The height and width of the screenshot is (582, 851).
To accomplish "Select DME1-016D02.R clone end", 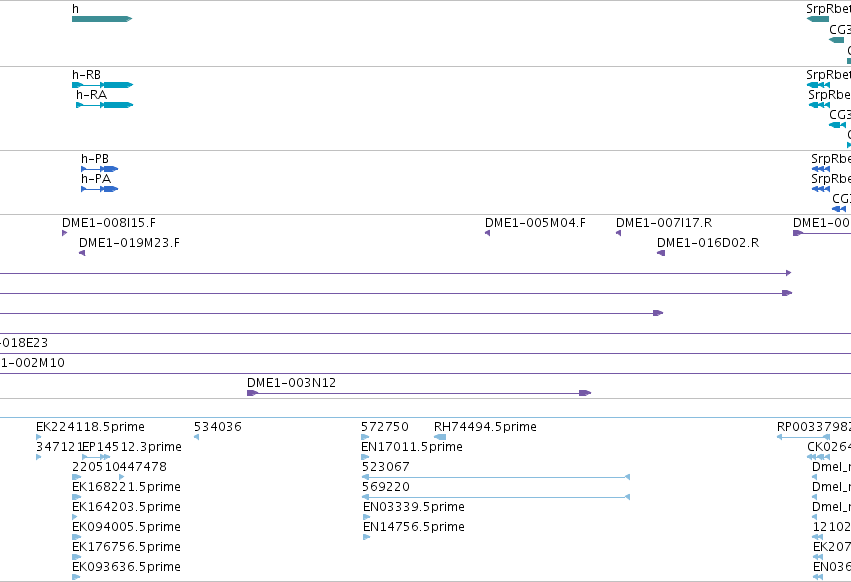I will click(x=661, y=253).
